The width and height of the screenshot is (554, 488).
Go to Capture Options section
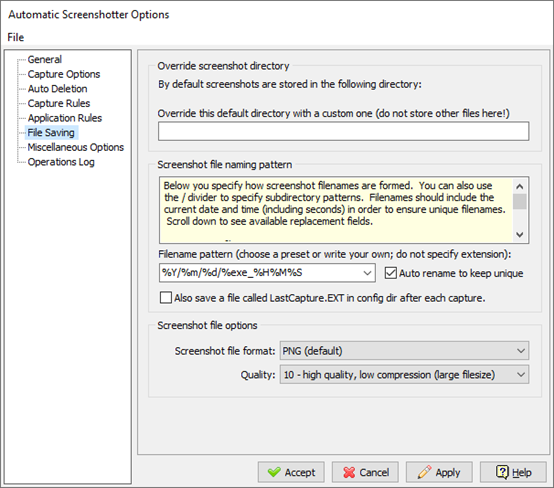[x=64, y=74]
